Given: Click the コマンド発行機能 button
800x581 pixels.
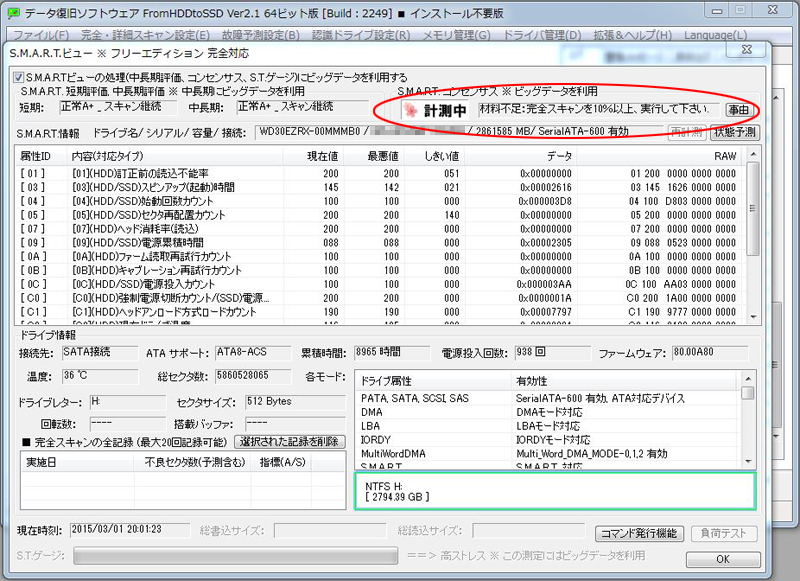Looking at the screenshot, I should click(638, 533).
